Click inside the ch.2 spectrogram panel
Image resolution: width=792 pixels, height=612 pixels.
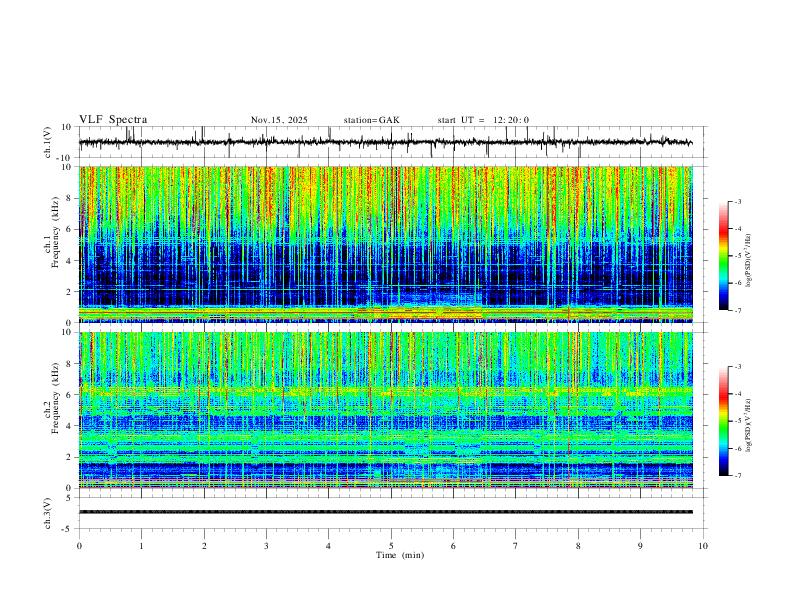pyautogui.click(x=385, y=410)
